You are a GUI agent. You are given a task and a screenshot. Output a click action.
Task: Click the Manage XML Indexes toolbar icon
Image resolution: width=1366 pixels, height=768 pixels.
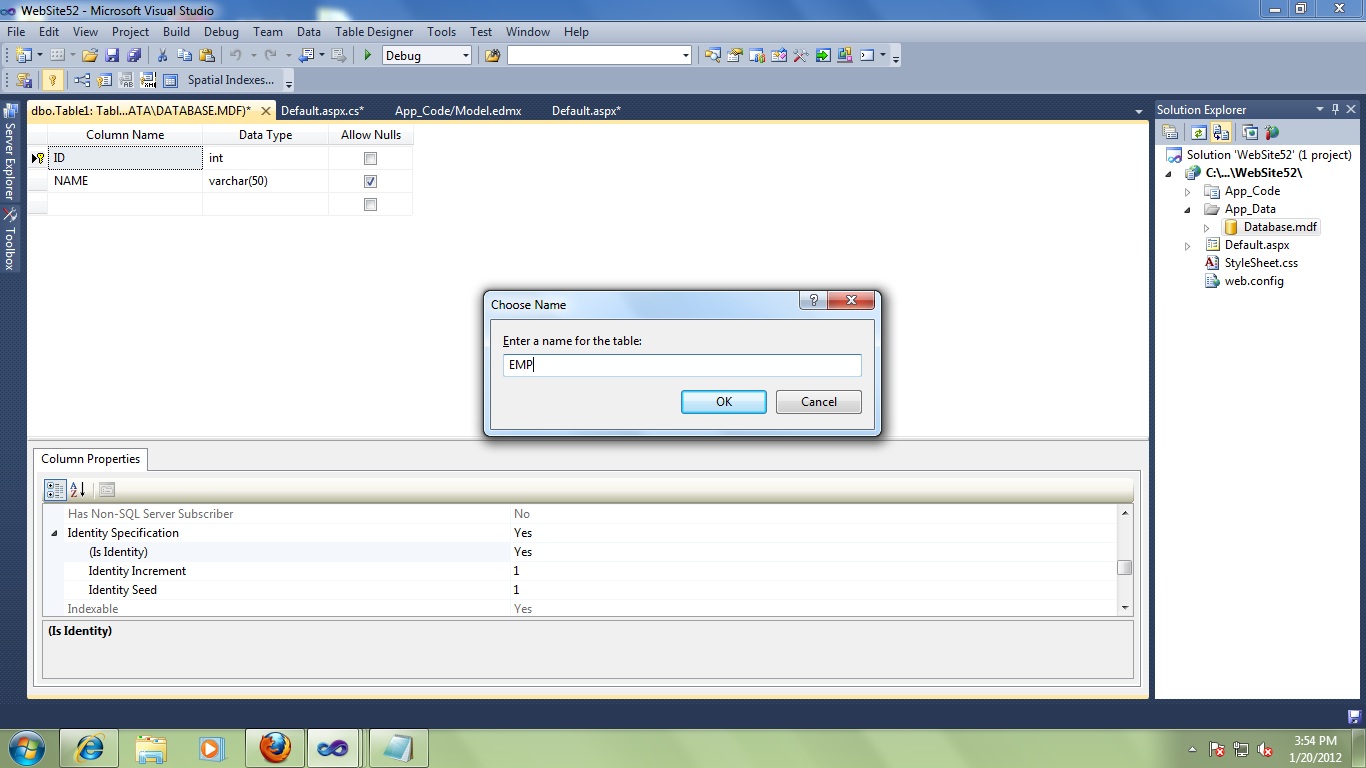146,80
